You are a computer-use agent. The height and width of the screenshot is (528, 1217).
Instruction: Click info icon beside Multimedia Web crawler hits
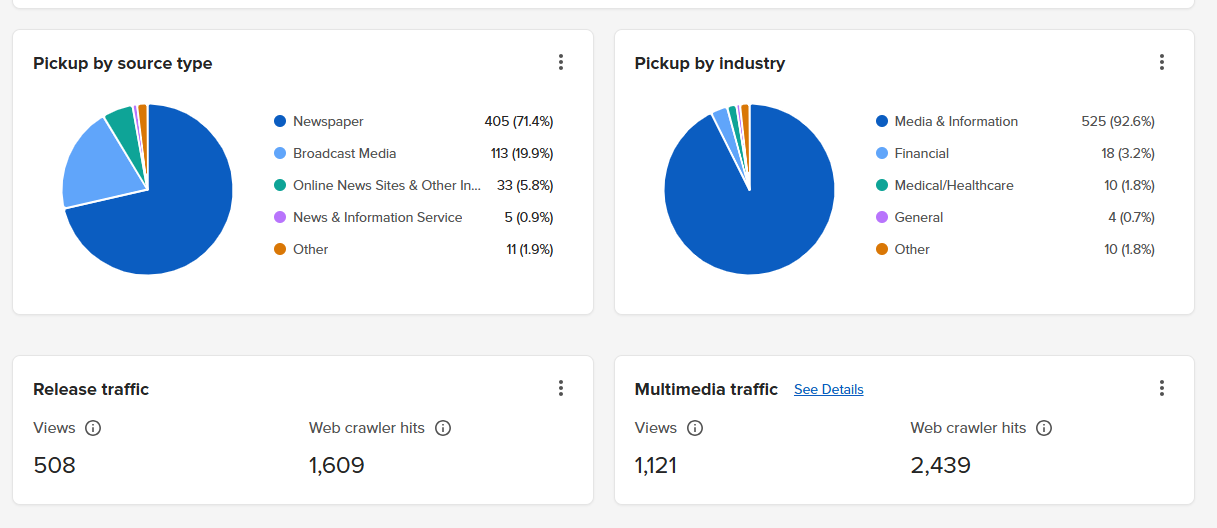[x=1044, y=428]
